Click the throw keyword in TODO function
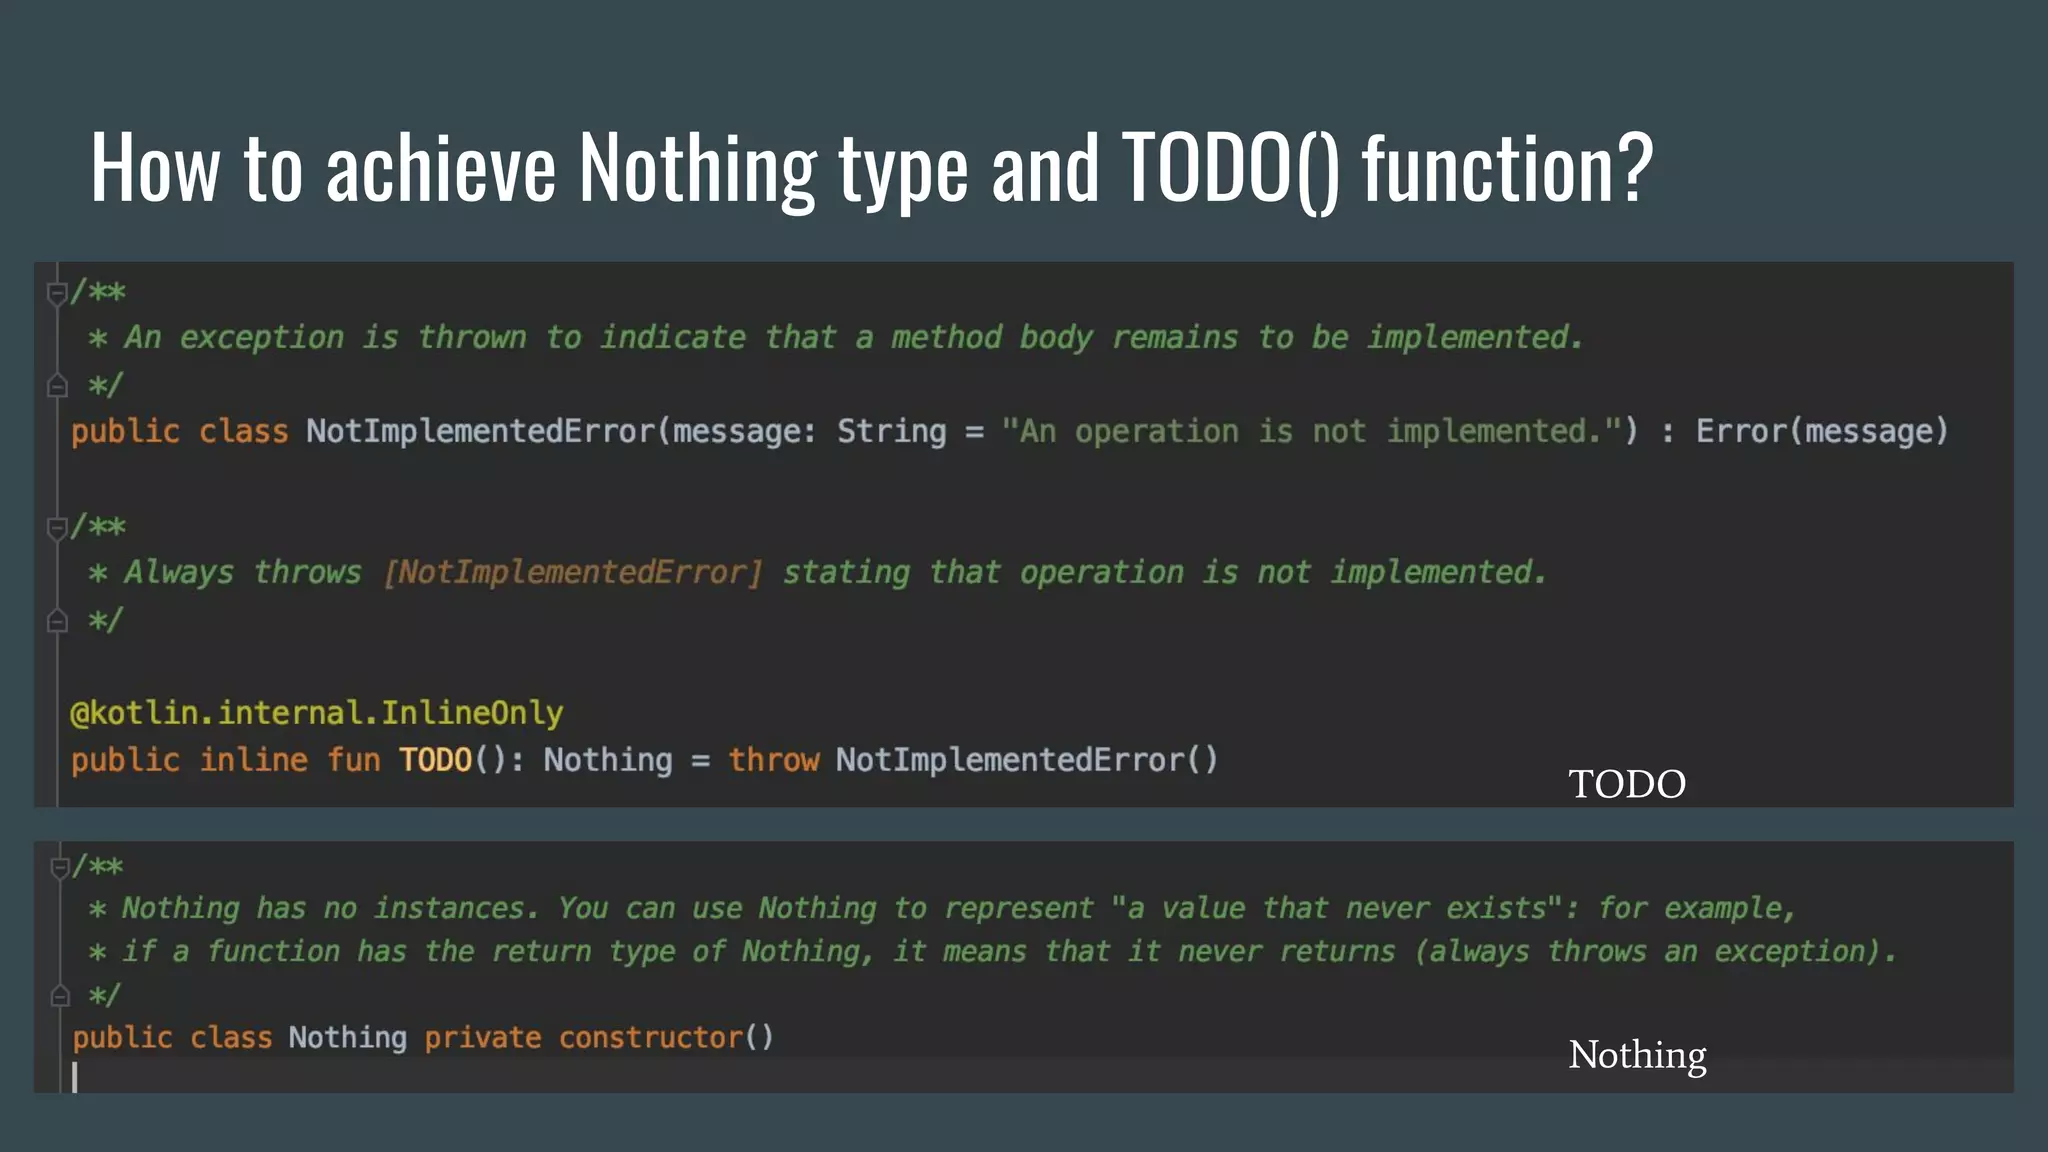Viewport: 2048px width, 1152px height. pos(772,760)
